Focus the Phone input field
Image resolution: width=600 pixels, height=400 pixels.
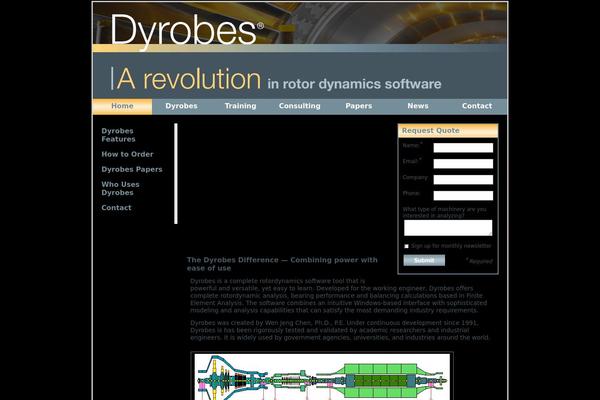tap(463, 196)
